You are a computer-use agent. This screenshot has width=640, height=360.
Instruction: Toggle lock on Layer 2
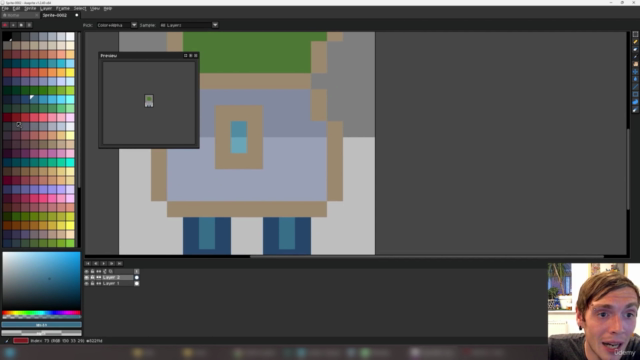(92, 278)
